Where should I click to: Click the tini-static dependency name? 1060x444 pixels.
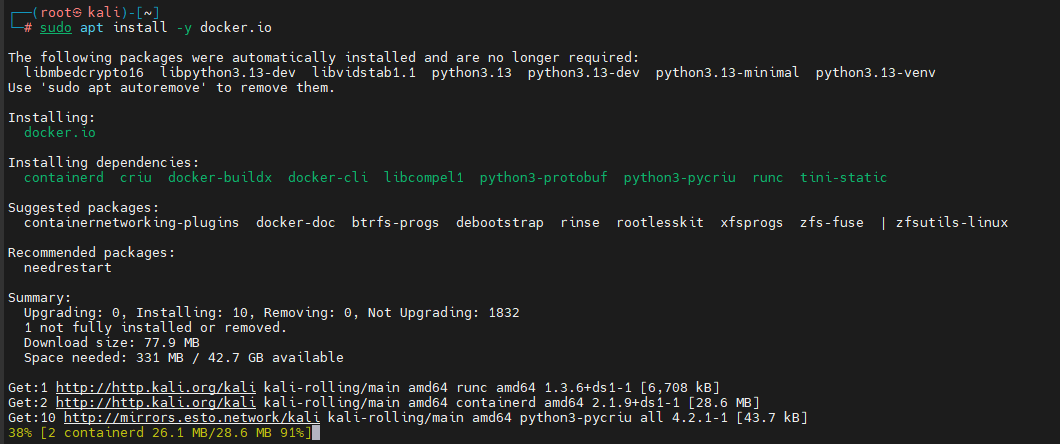click(843, 178)
